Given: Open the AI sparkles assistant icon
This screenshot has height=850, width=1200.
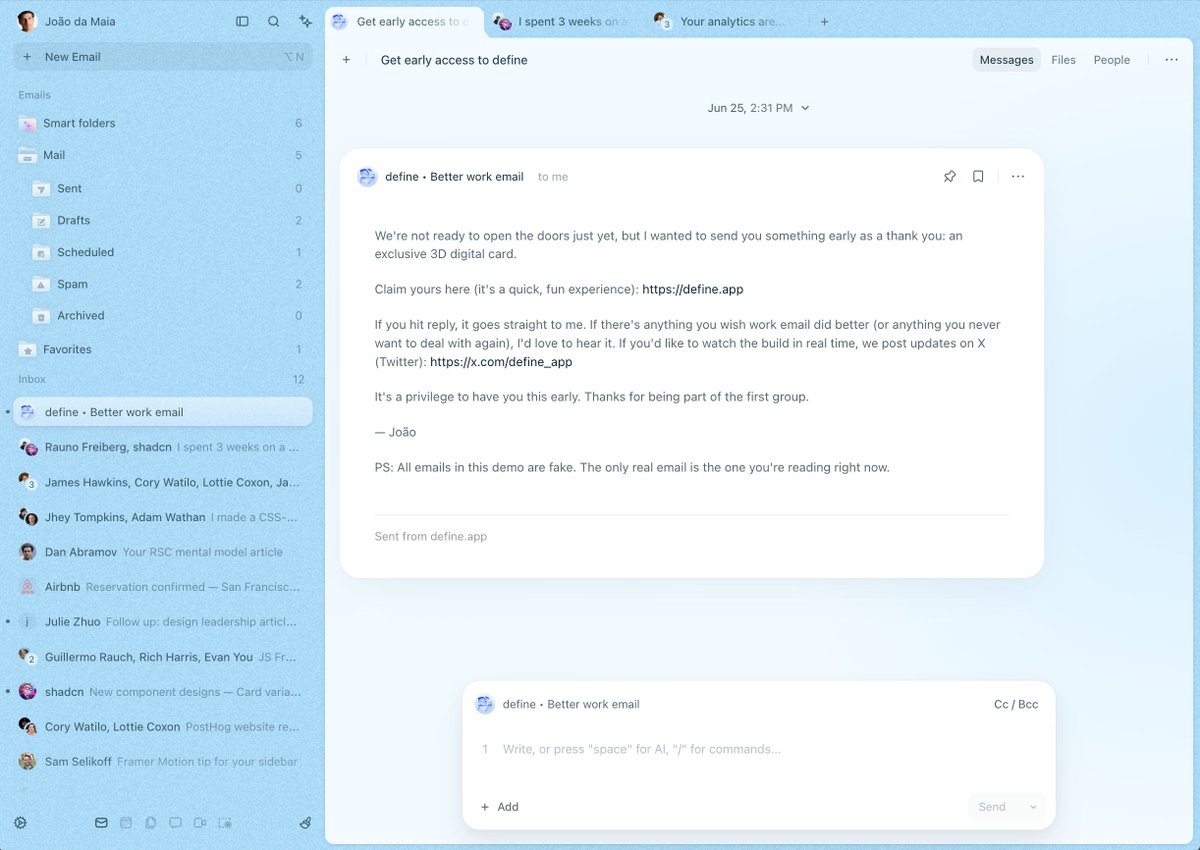Looking at the screenshot, I should point(306,21).
